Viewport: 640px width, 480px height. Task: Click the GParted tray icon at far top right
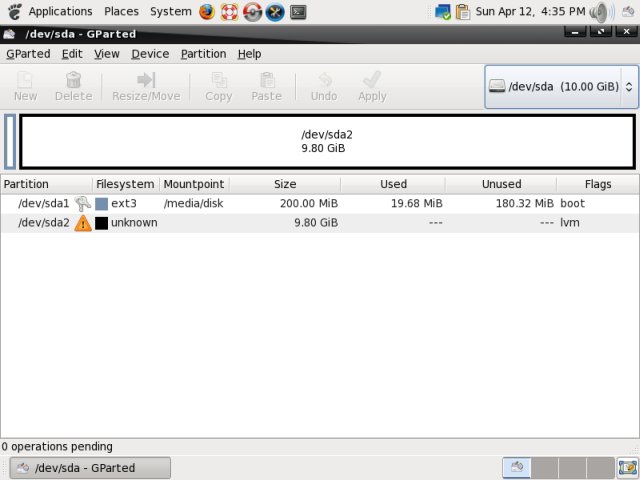pyautogui.click(x=628, y=12)
